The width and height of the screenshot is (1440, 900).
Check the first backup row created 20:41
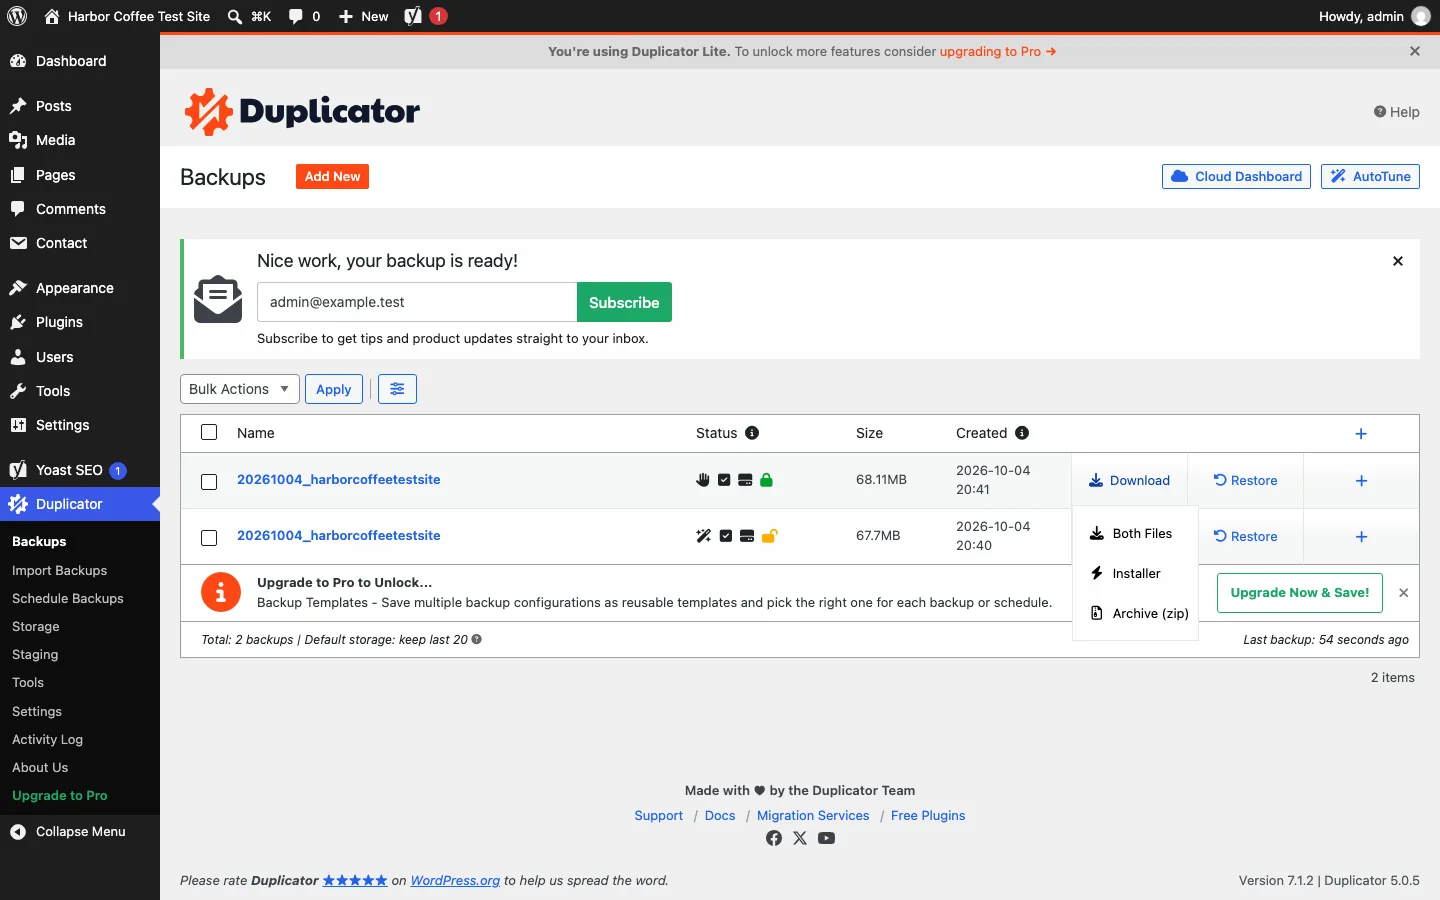click(209, 482)
